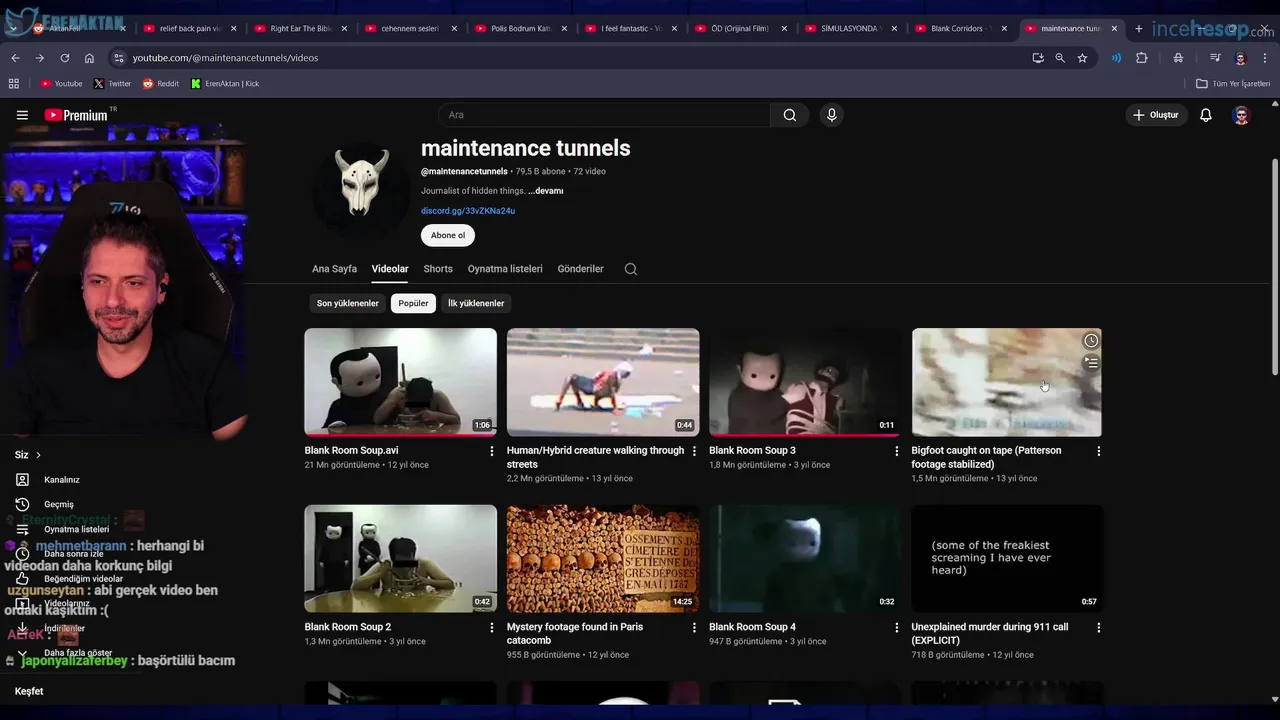Open options for Unexplained murder 911 call
1280x720 pixels.
[1099, 628]
